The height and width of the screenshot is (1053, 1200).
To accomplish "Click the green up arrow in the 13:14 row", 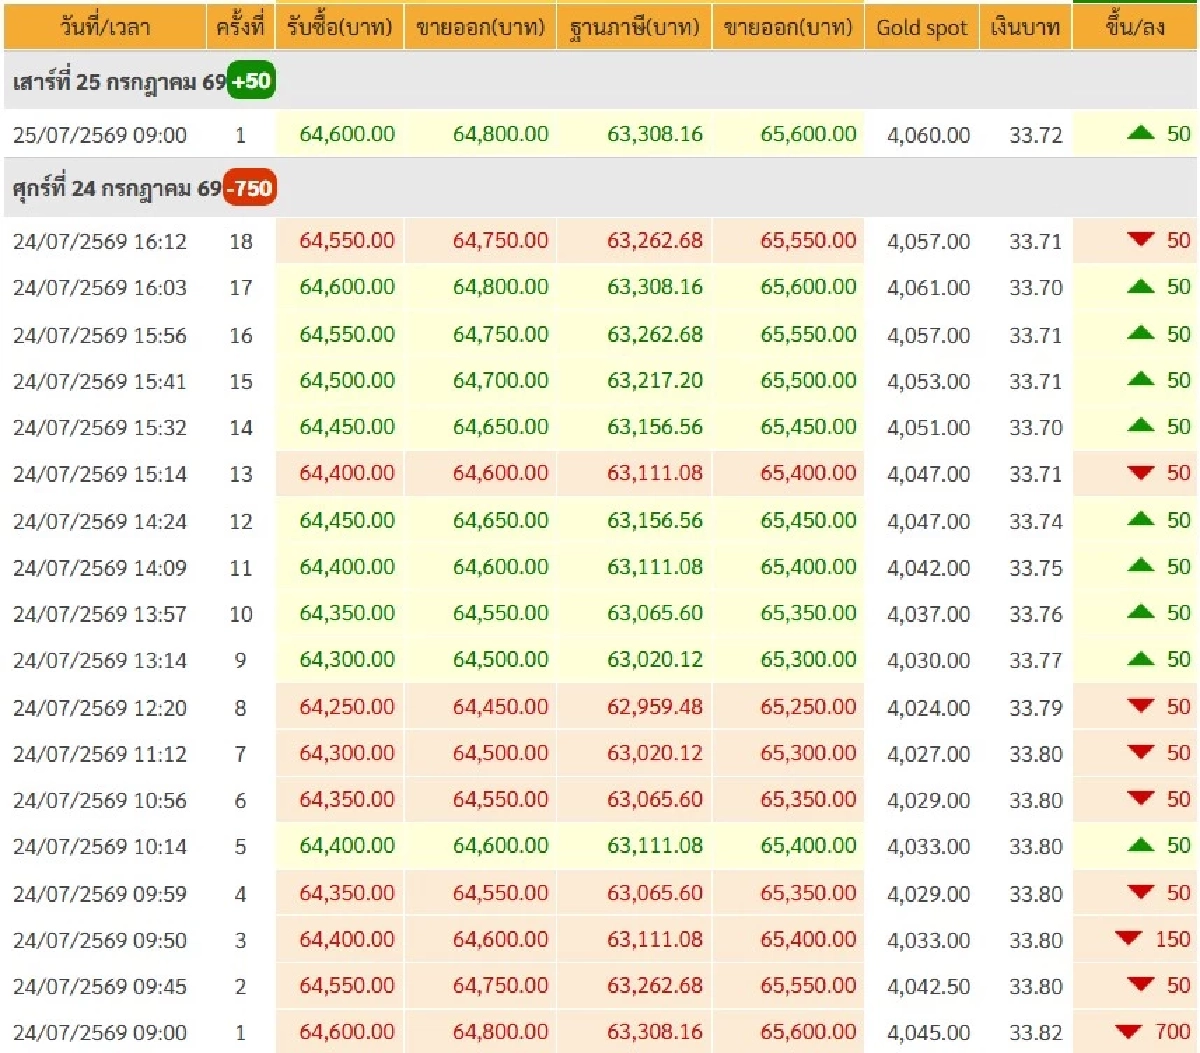I will 1140,659.
